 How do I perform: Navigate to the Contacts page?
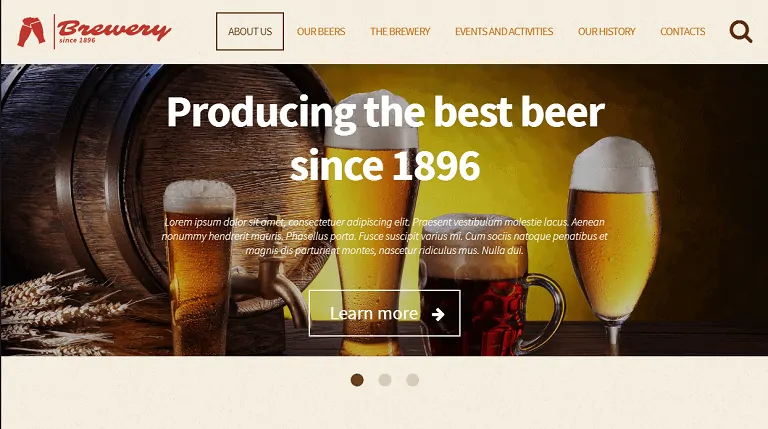pos(683,31)
